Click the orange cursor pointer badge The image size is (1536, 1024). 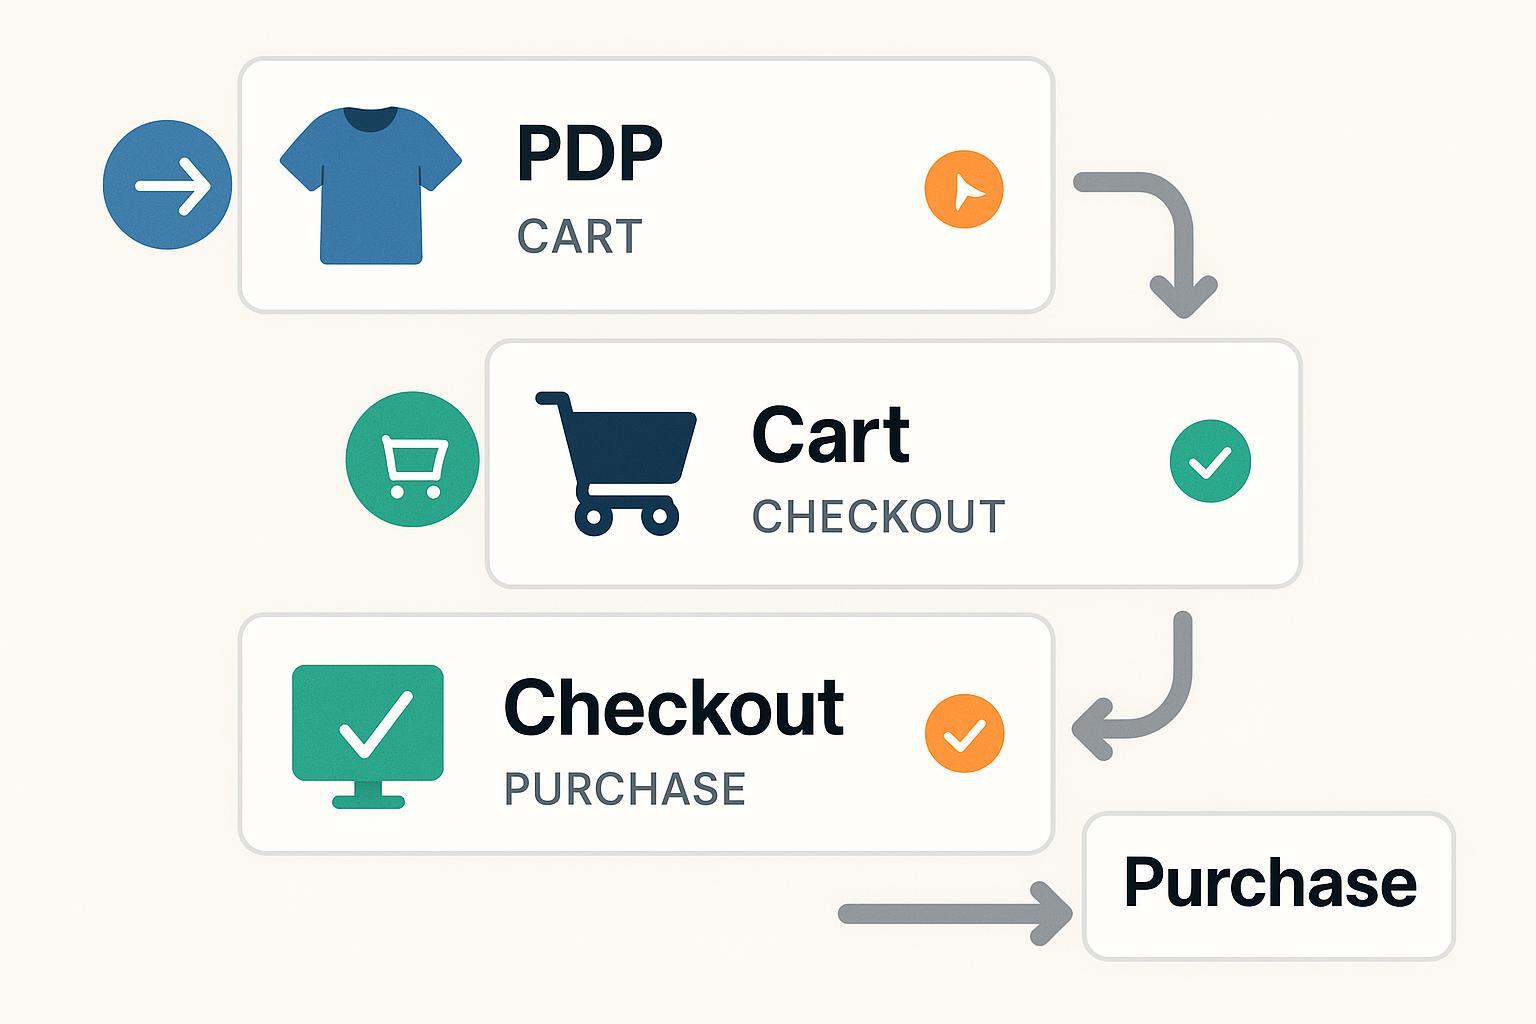(x=964, y=190)
